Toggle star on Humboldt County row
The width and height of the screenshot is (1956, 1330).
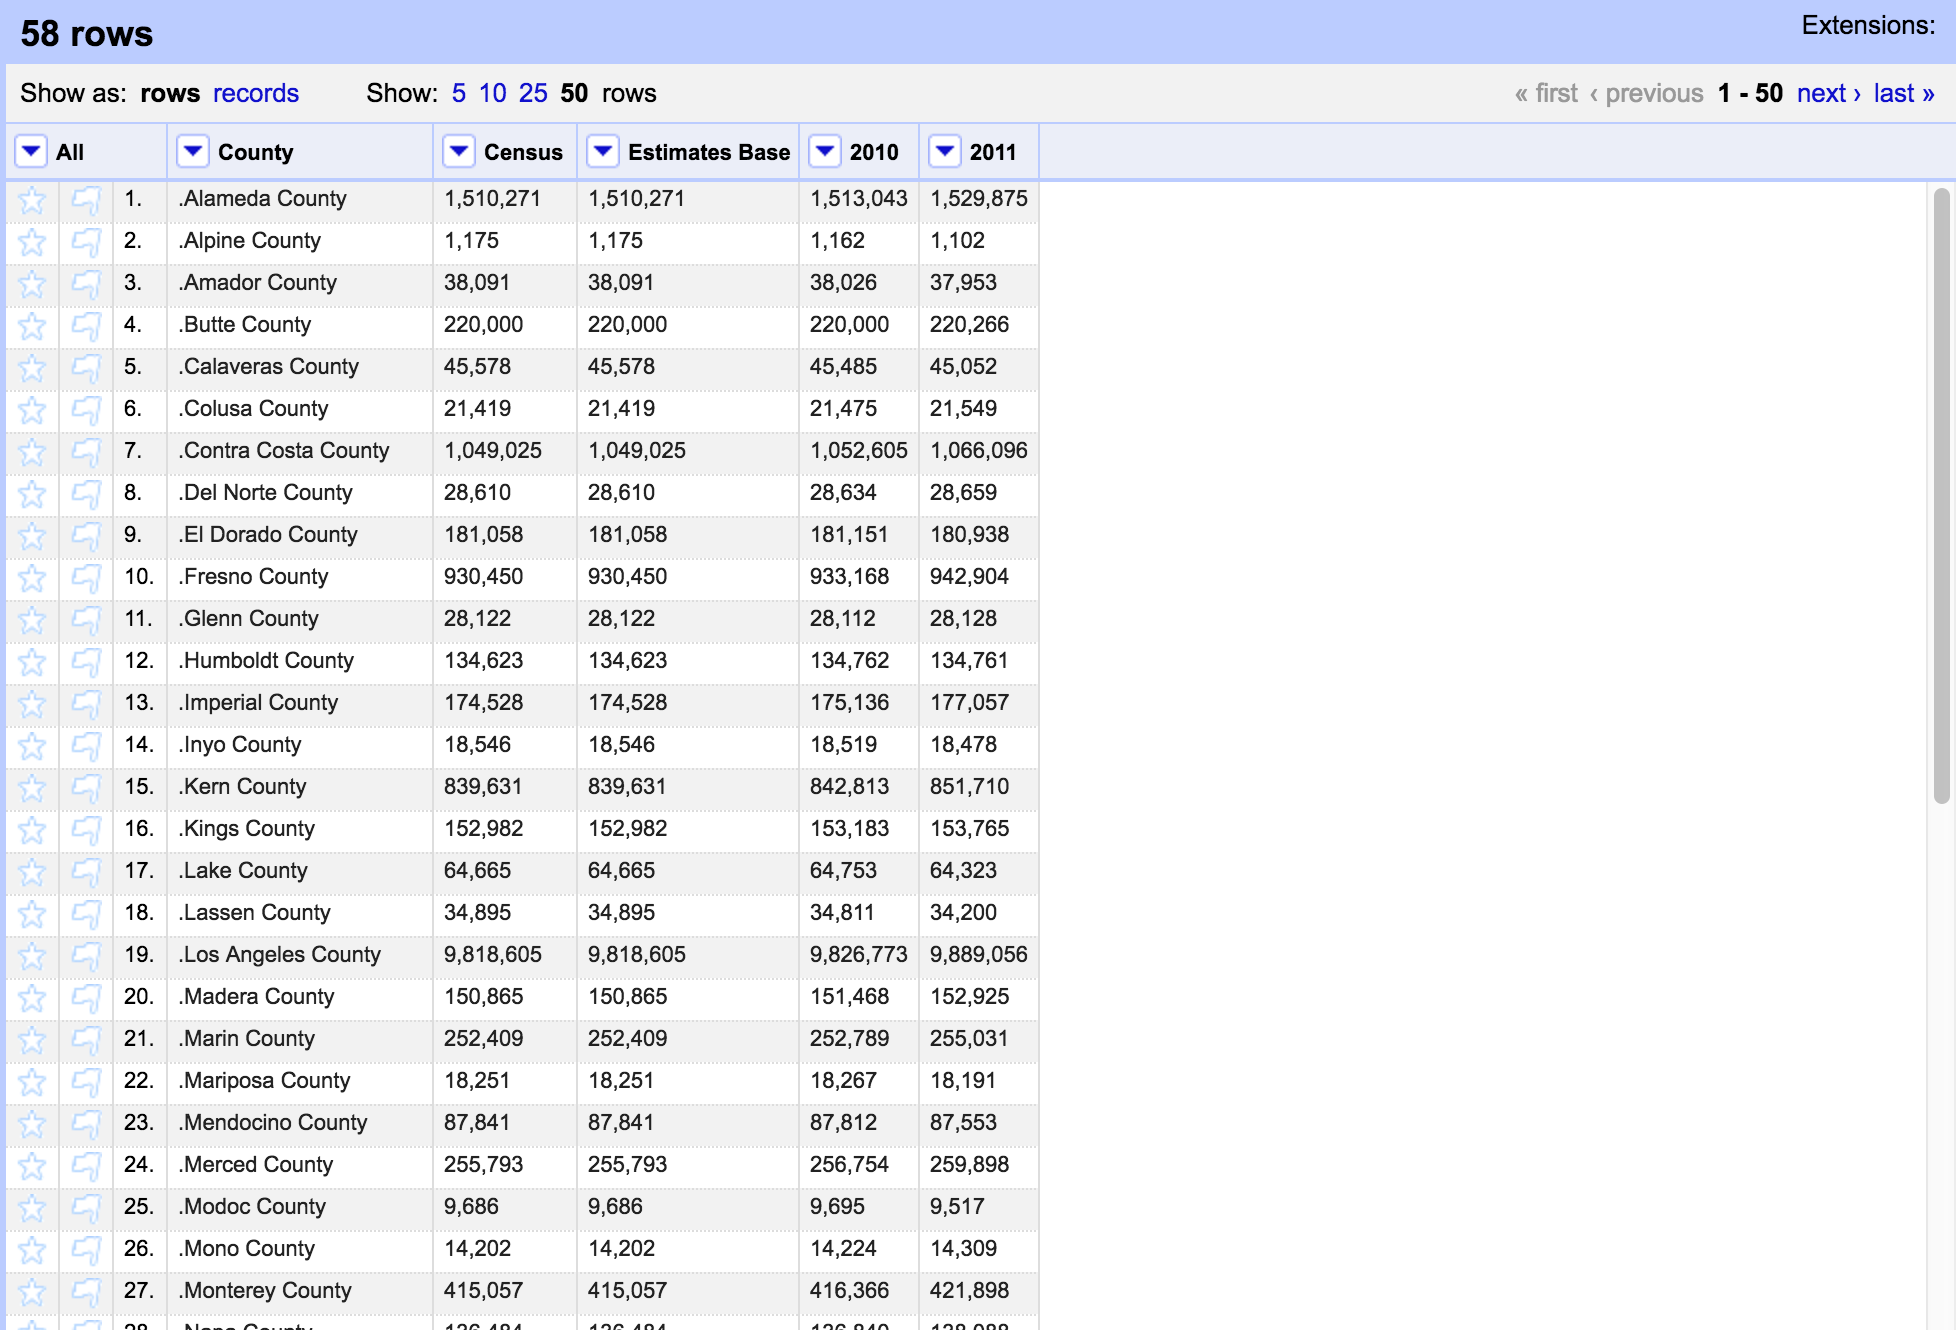pyautogui.click(x=32, y=662)
